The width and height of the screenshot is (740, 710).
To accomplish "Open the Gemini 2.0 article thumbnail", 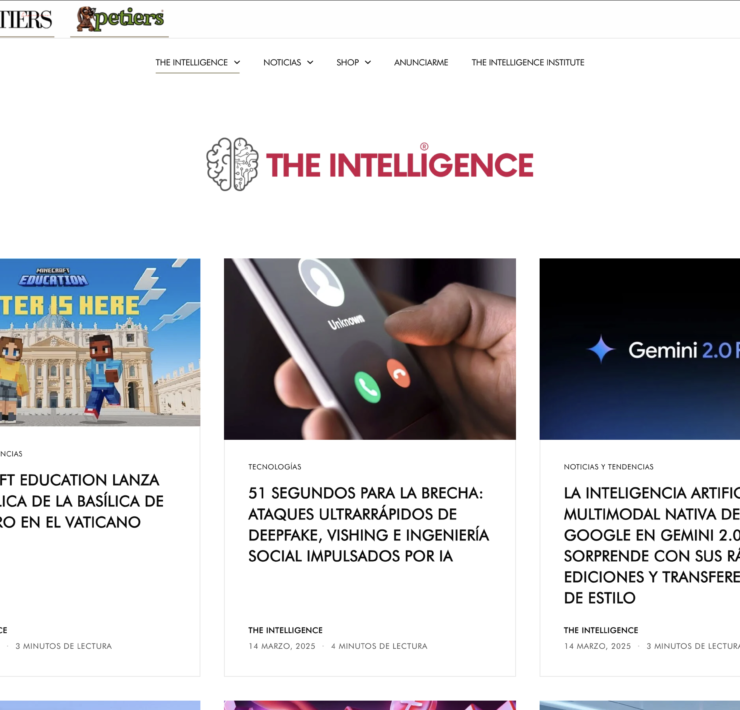I will 640,349.
